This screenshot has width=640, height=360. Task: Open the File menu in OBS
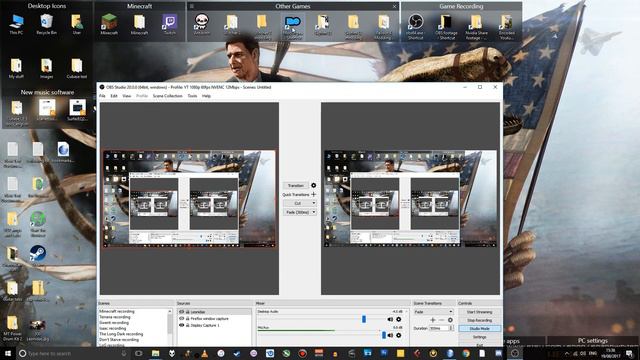(x=102, y=96)
